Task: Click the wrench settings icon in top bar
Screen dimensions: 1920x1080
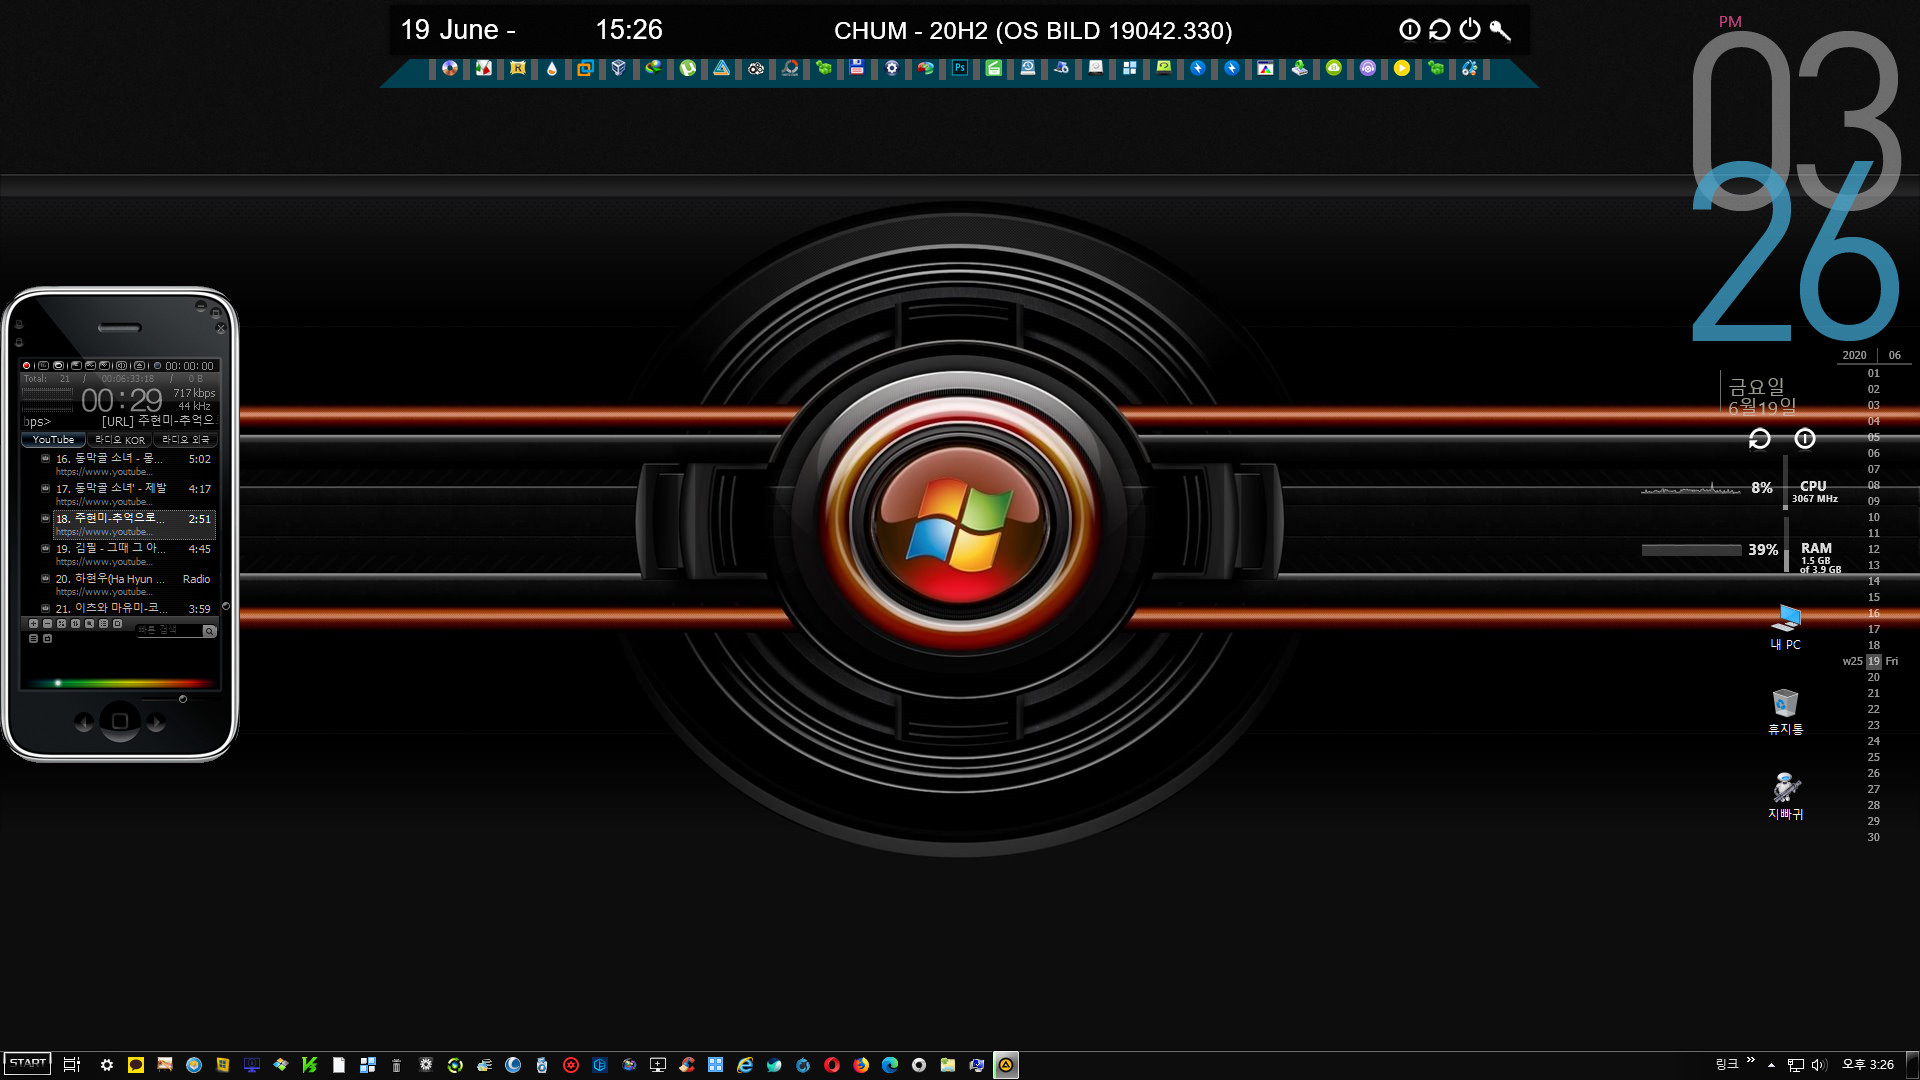Action: click(x=1500, y=30)
